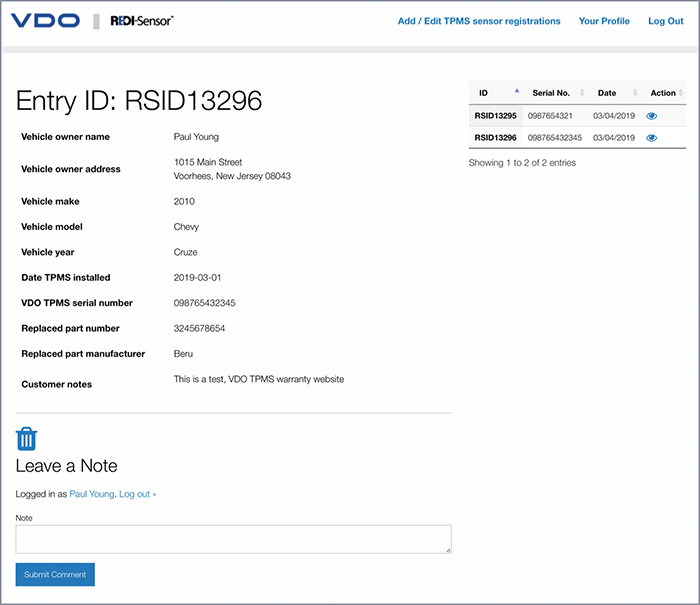Click the REDI-Sensor logo
Screen dimensions: 700x605
(142, 21)
